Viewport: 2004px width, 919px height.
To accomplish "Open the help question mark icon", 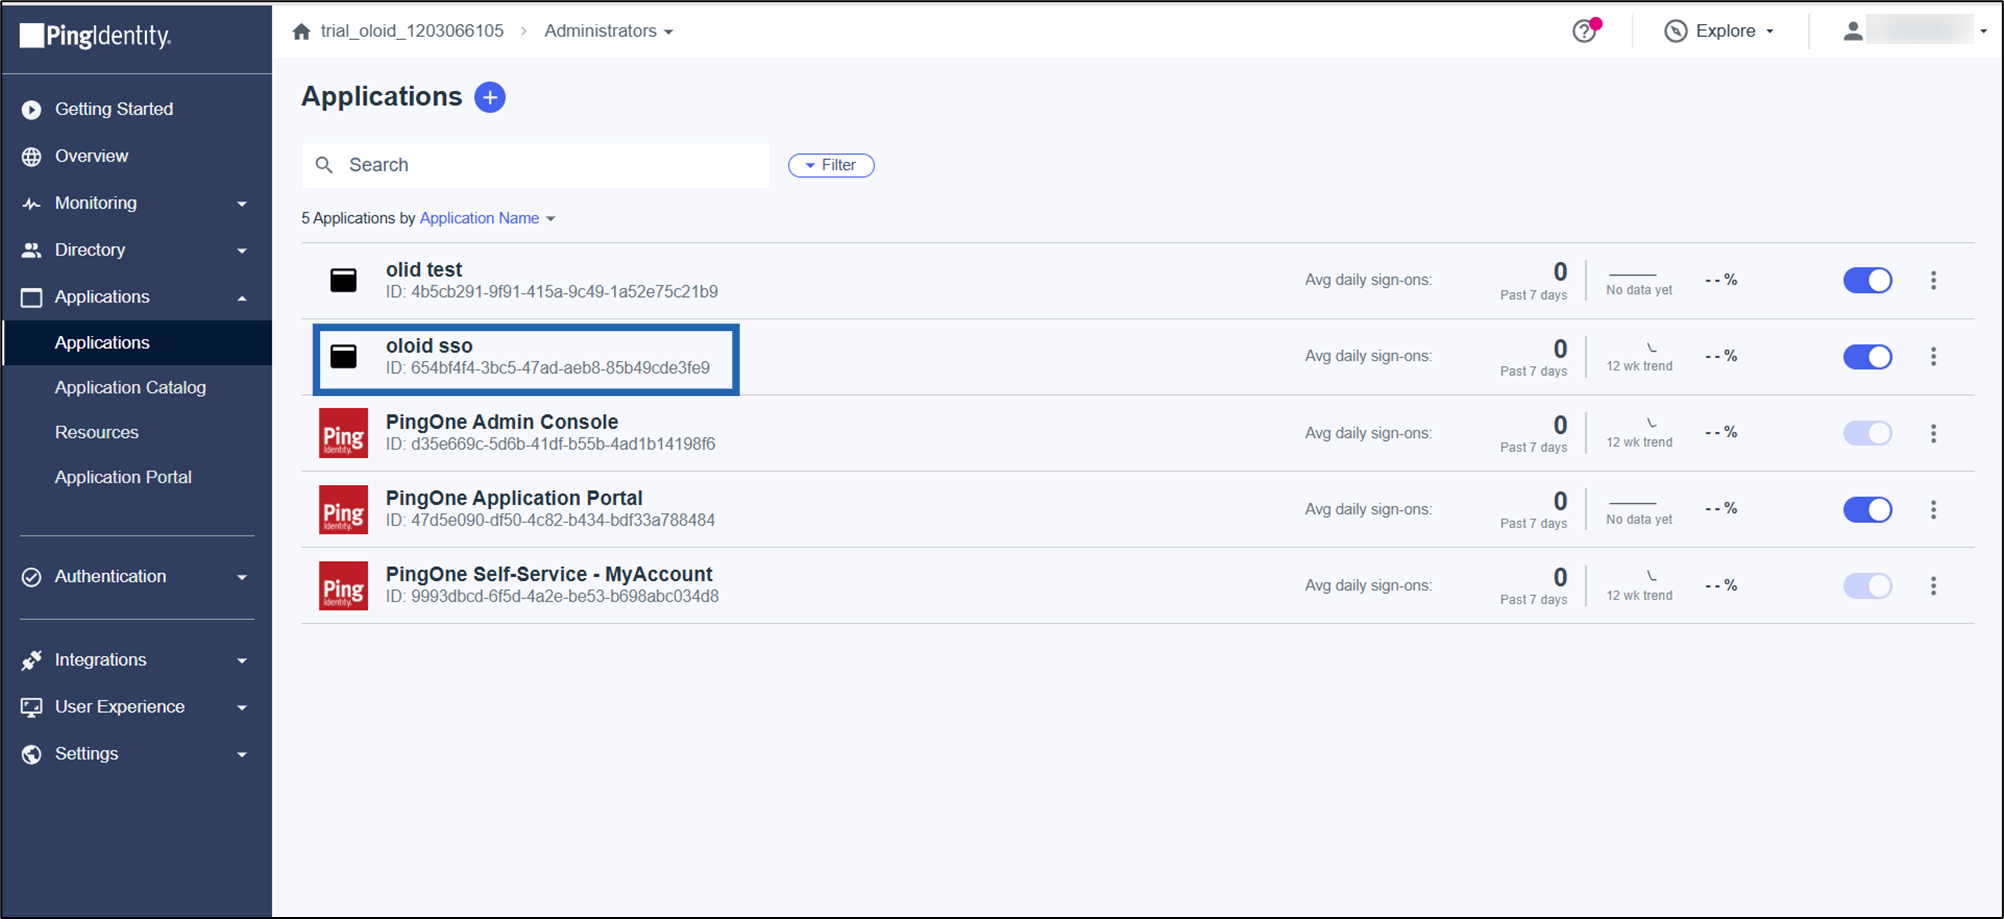I will click(1584, 31).
